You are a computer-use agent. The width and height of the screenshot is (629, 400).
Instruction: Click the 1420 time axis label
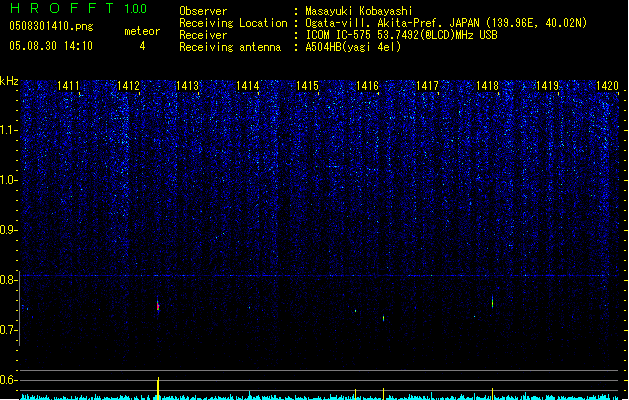(607, 86)
